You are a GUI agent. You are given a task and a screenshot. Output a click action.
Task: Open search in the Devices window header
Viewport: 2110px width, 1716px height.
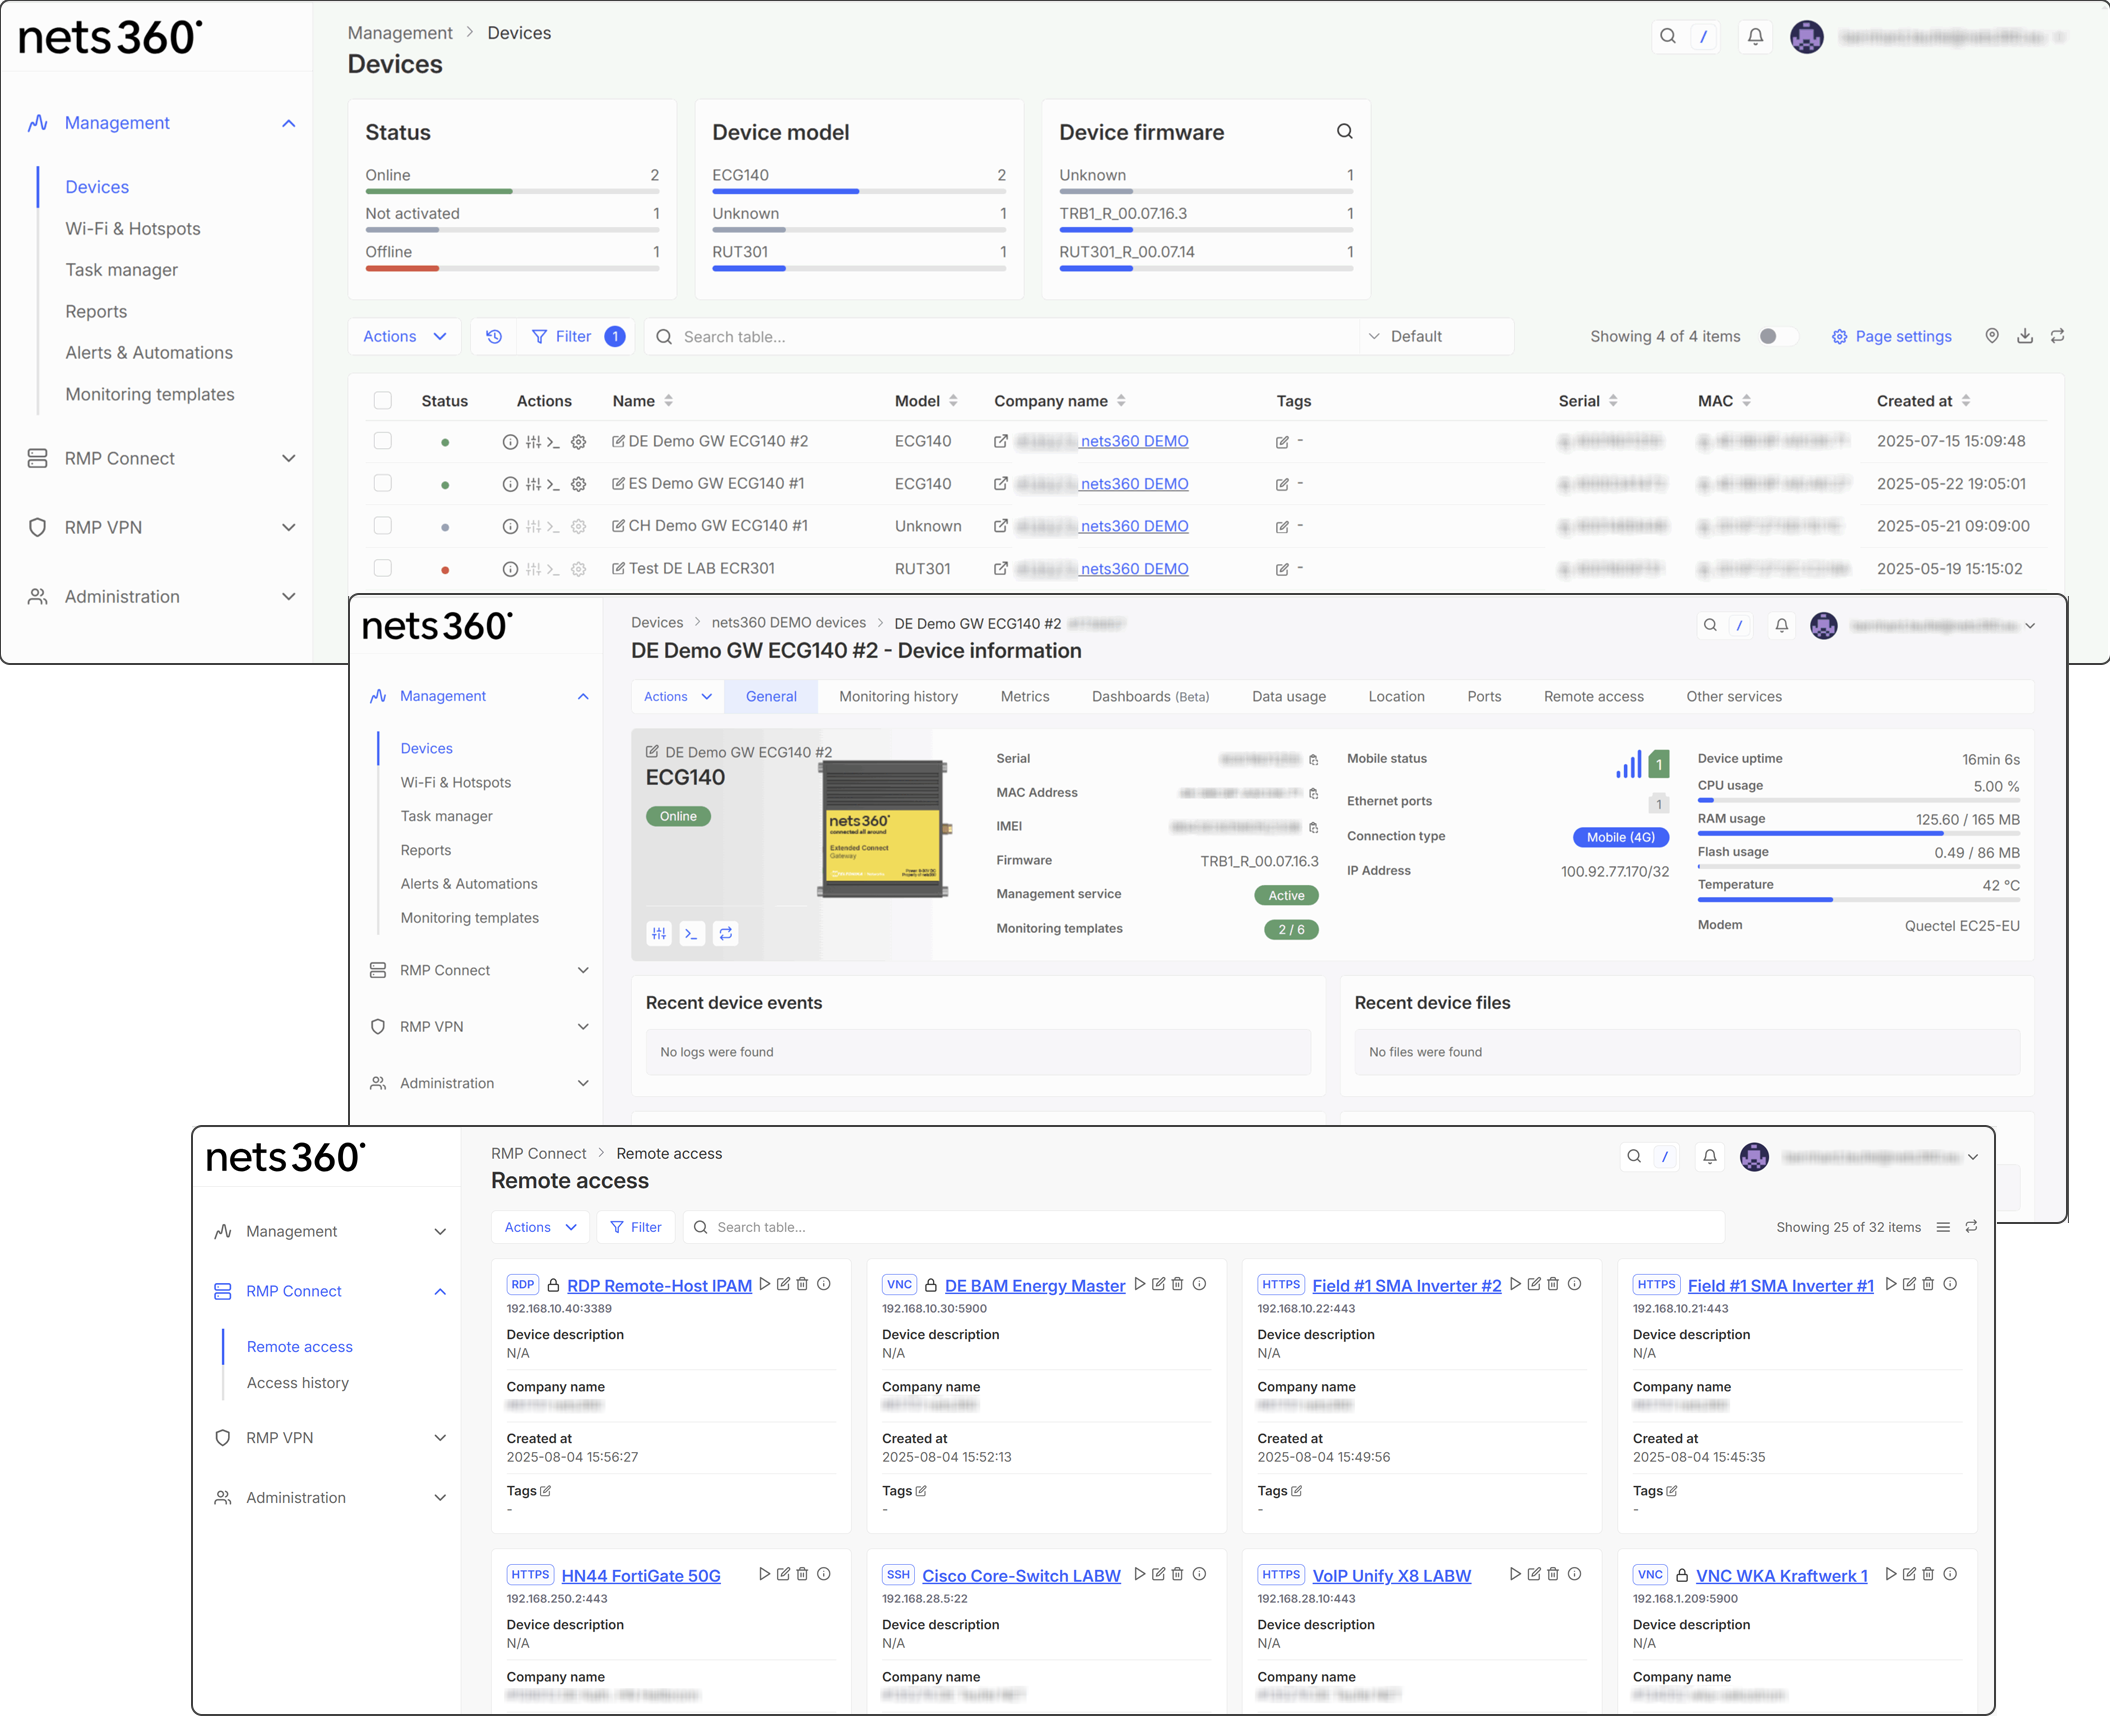pos(1668,37)
